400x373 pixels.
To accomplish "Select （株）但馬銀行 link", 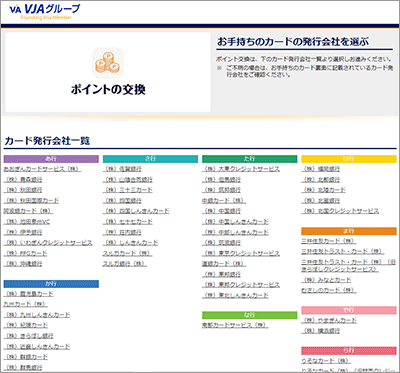I will click(221, 180).
